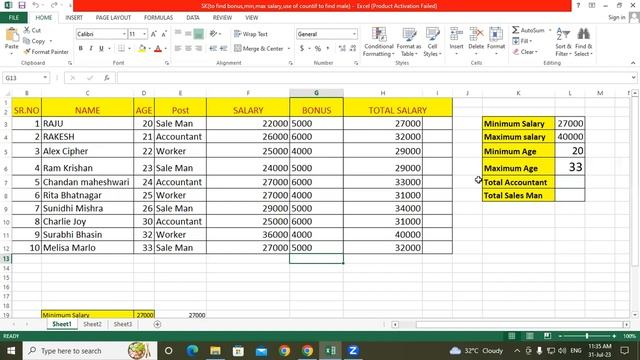Click the Format cells icon
The image size is (640, 360).
[x=496, y=34]
